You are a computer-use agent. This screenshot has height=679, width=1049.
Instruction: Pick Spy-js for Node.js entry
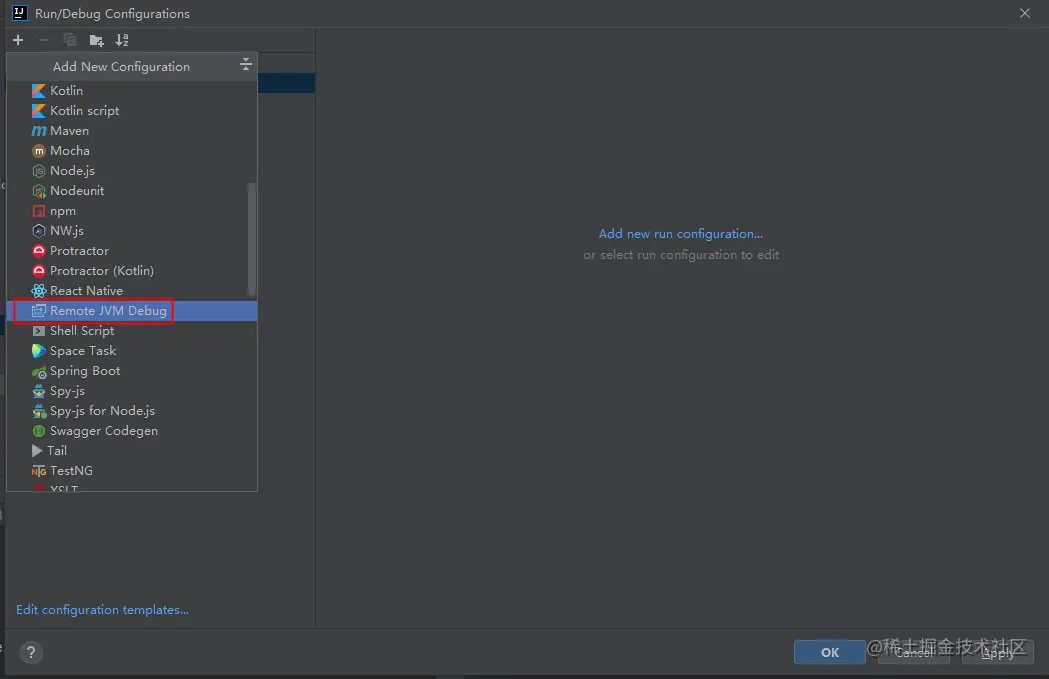132,411
